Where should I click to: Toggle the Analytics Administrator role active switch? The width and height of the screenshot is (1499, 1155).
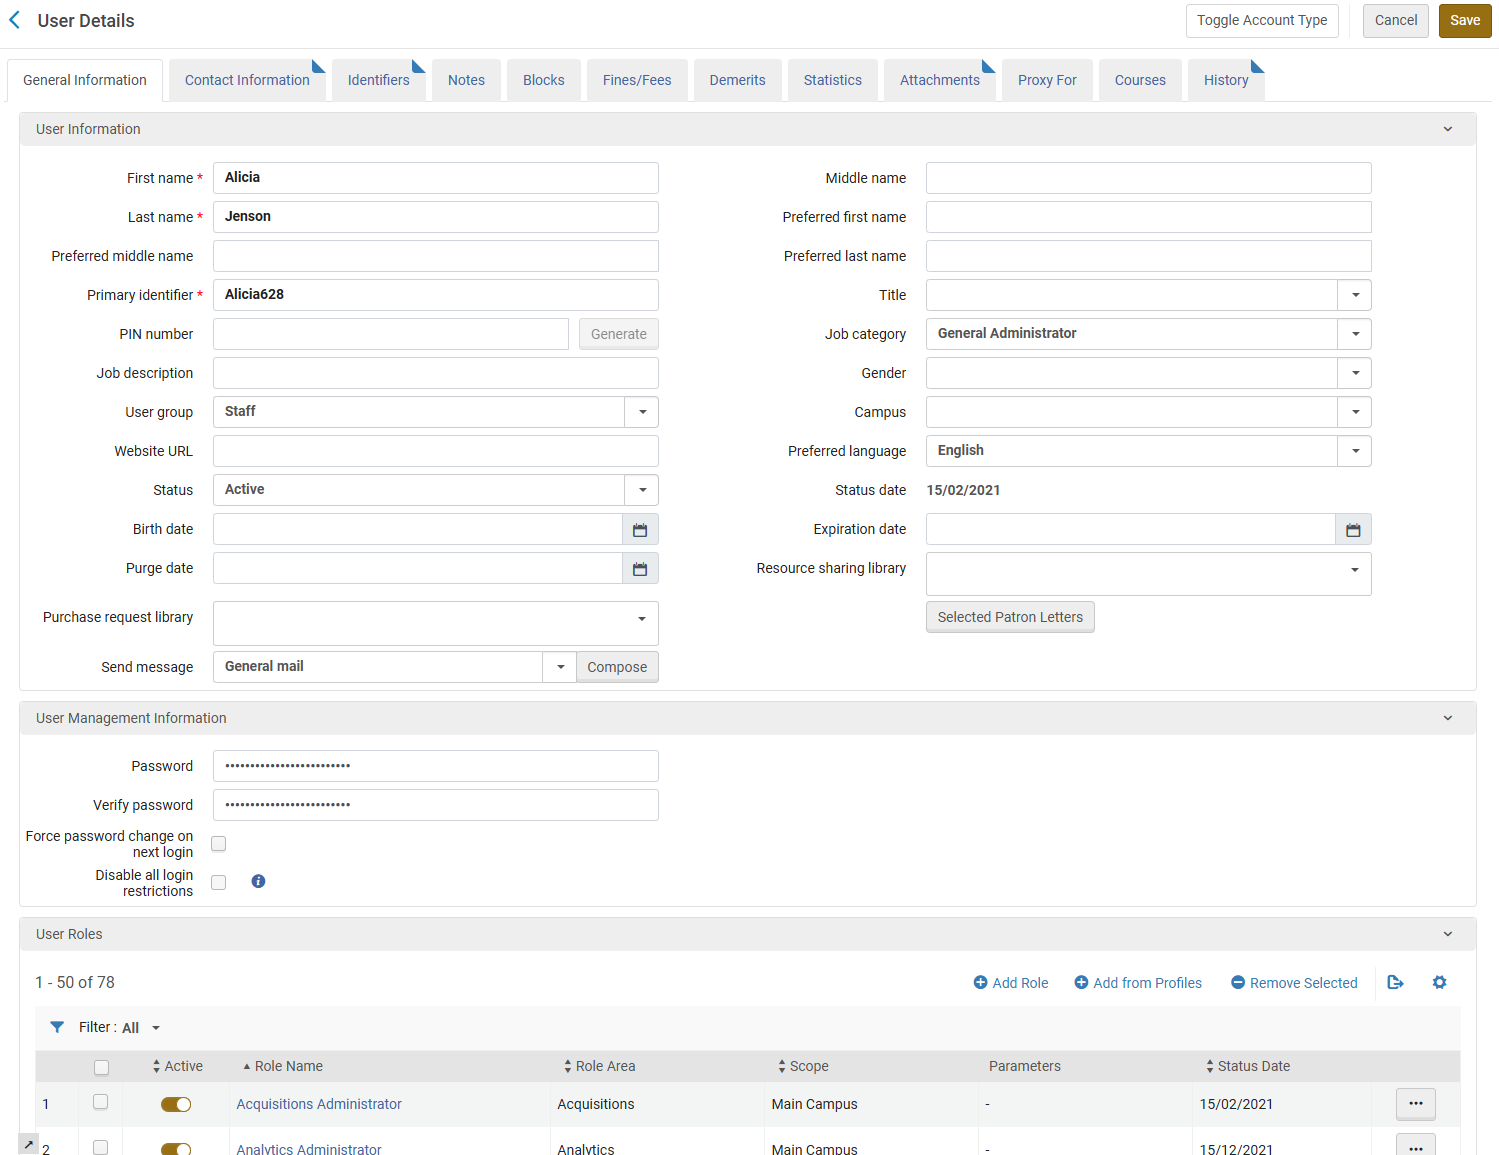click(176, 1149)
